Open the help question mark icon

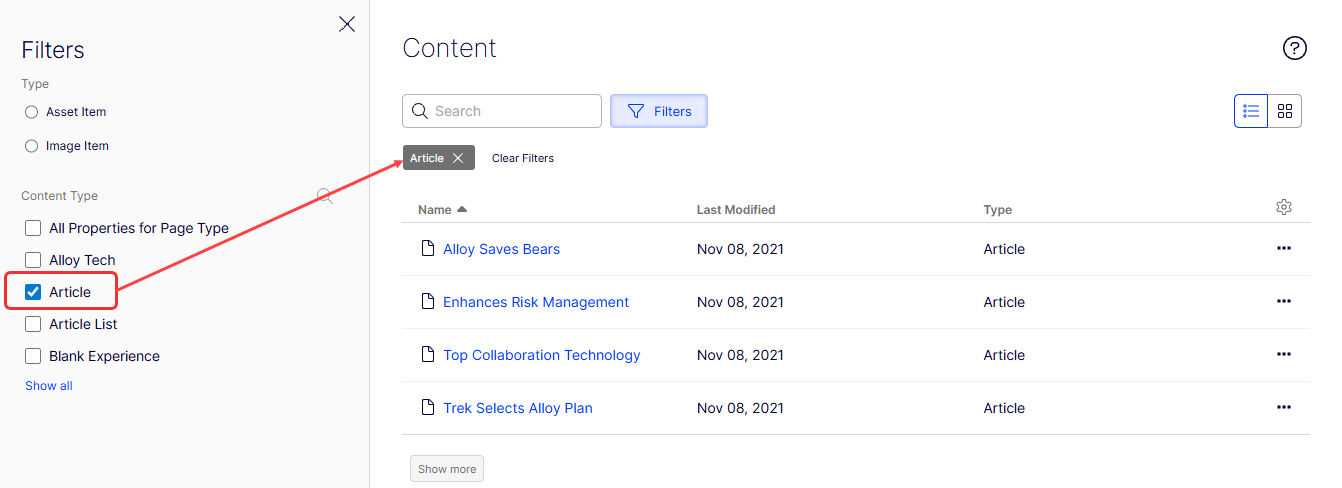1295,48
